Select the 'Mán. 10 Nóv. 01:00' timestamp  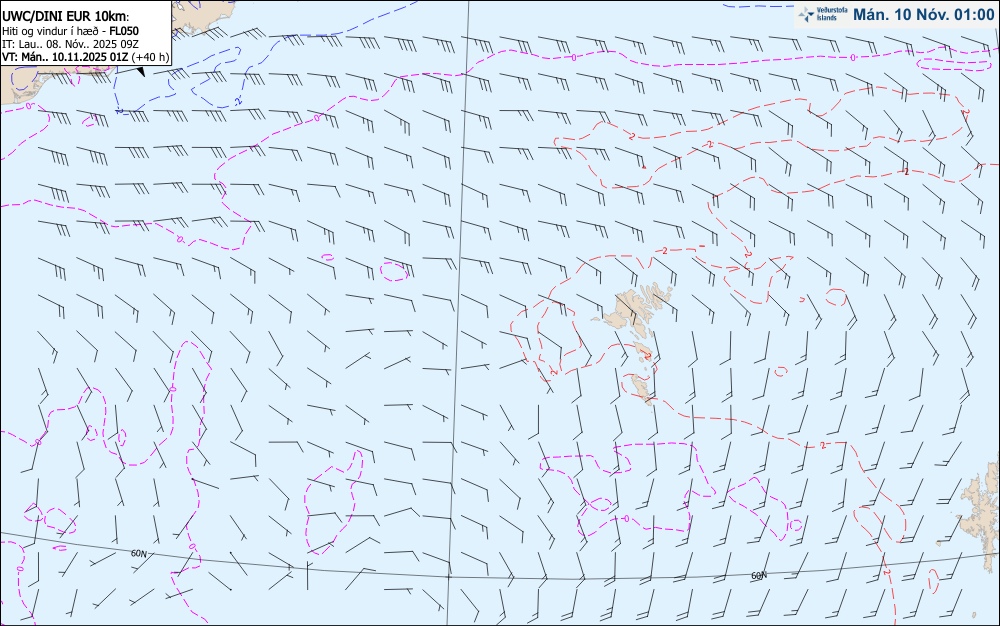(x=923, y=14)
